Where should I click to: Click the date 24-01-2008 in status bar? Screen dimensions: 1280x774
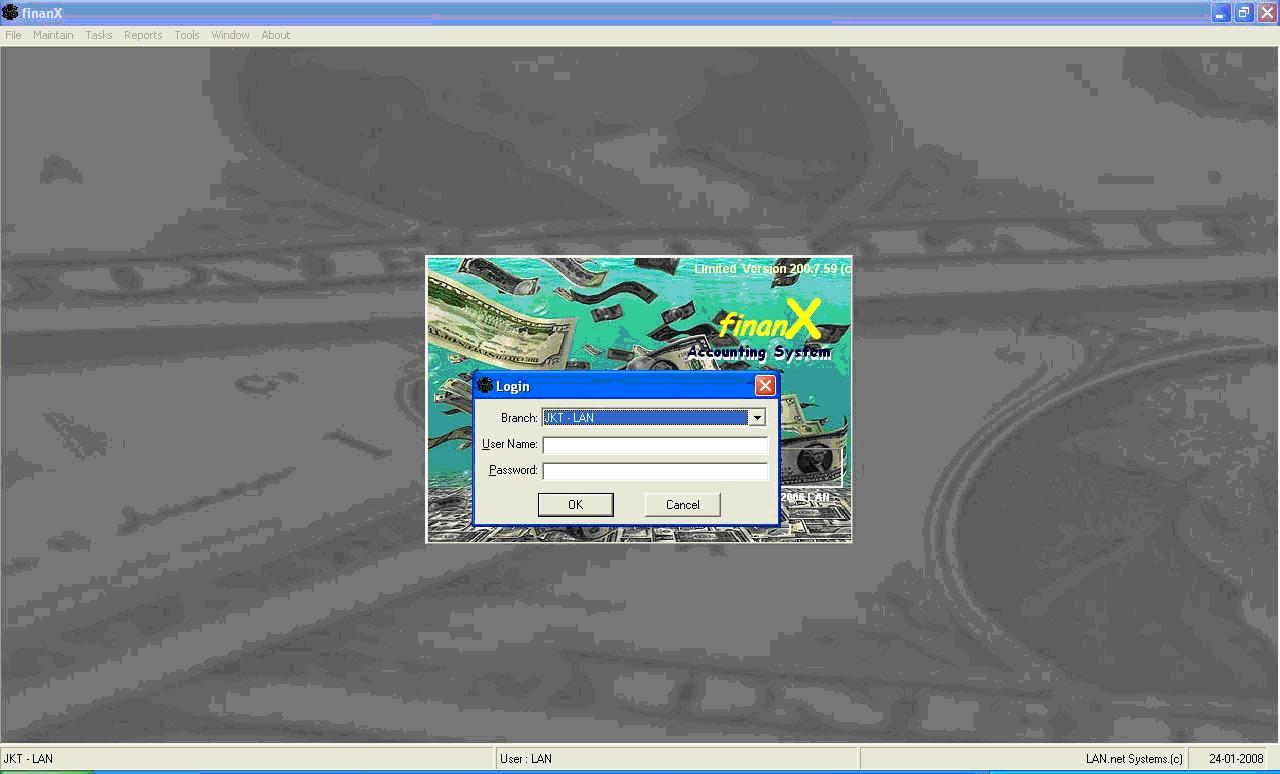point(1236,759)
